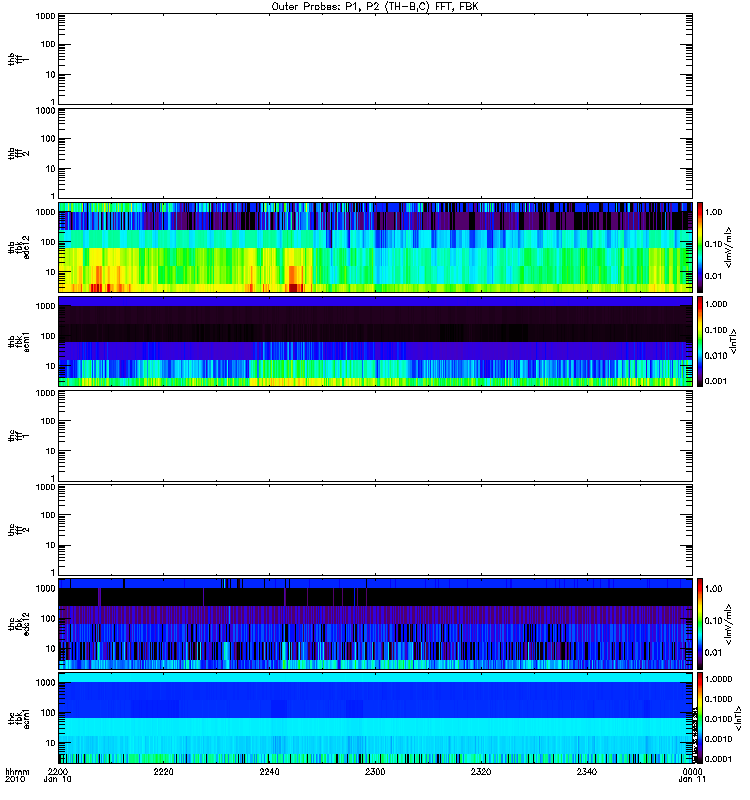Click inside the thb fbk edc12 spectrogram
The width and height of the screenshot is (750, 800).
pos(376,247)
